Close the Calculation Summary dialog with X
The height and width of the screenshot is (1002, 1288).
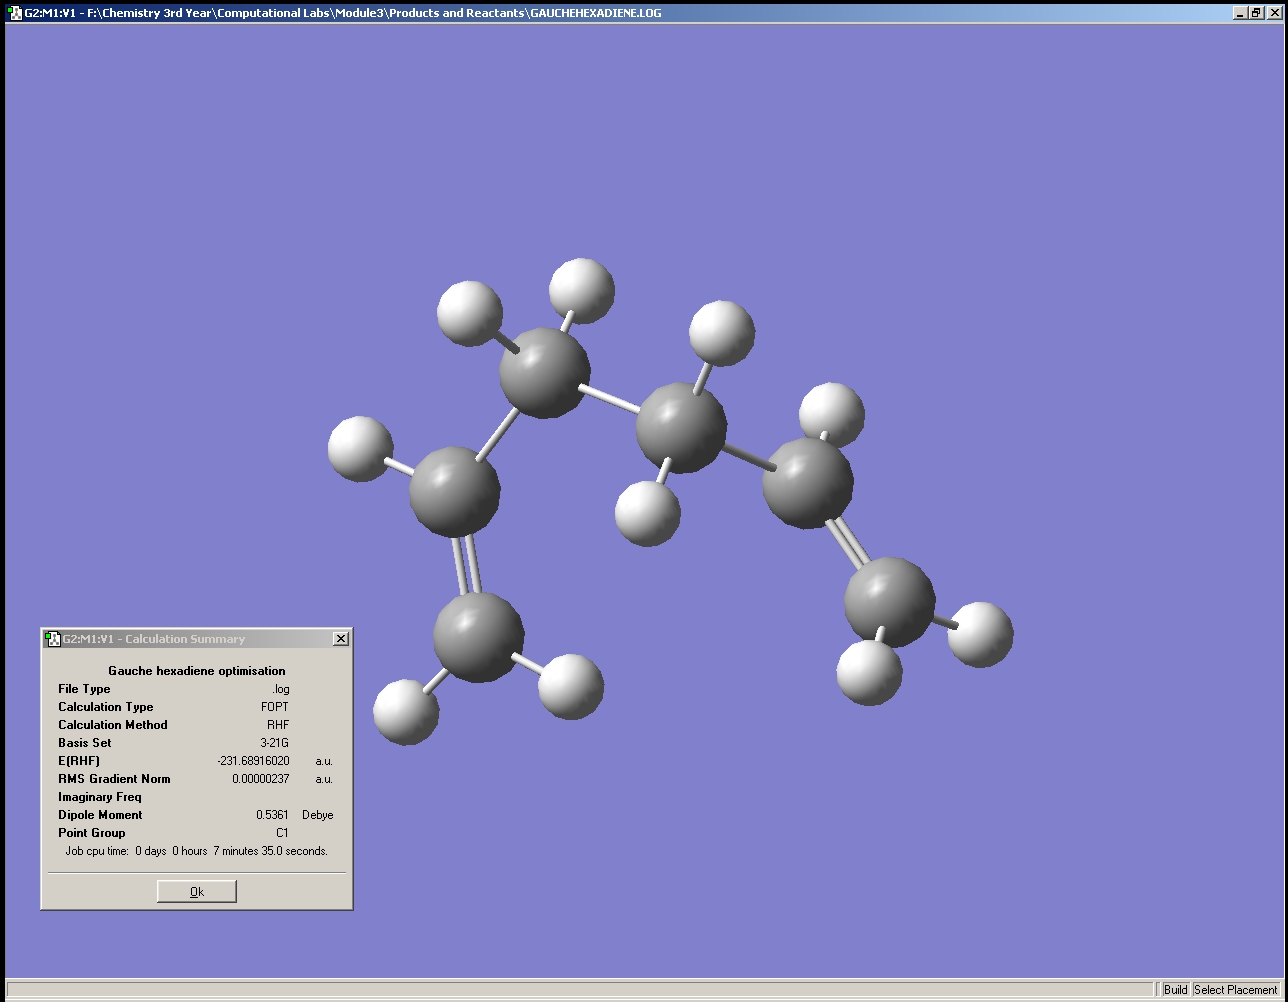pyautogui.click(x=340, y=639)
